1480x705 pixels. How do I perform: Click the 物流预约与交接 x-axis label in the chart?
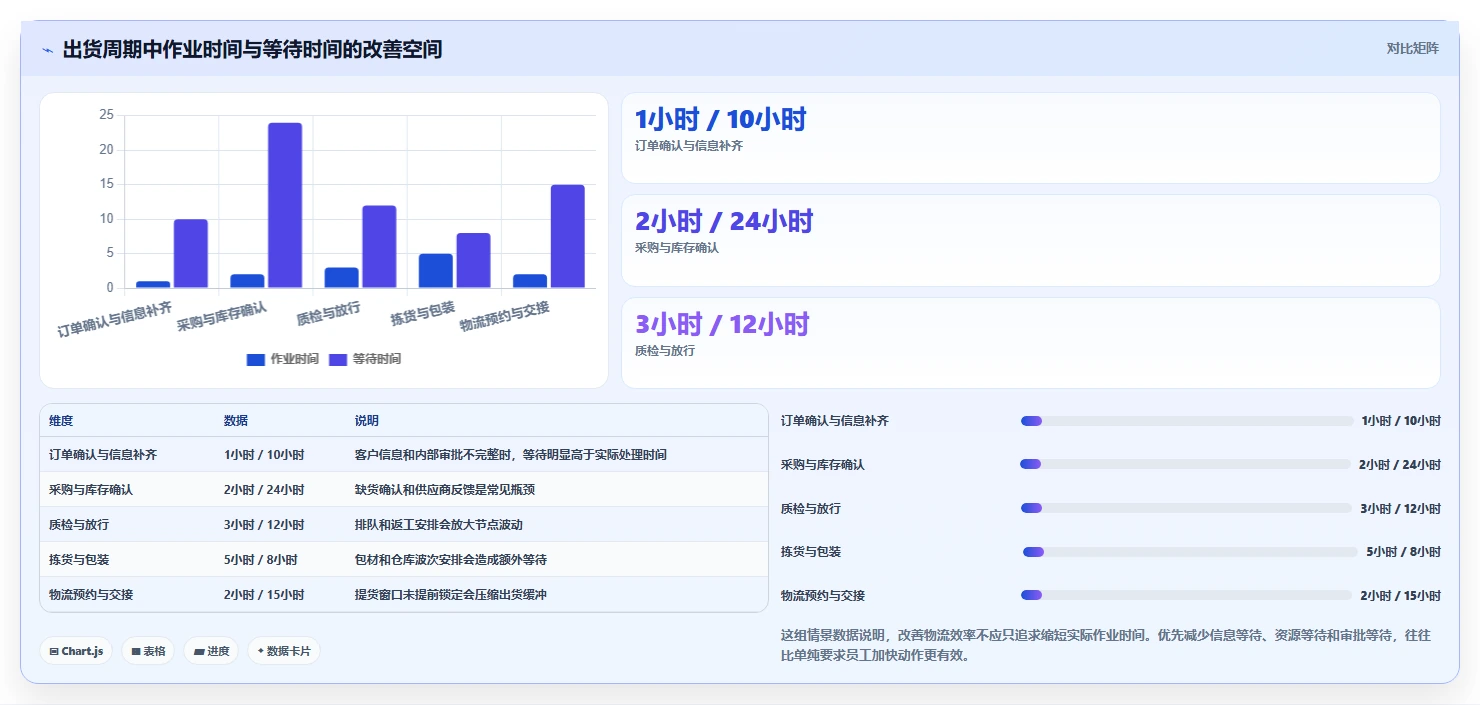click(x=505, y=316)
